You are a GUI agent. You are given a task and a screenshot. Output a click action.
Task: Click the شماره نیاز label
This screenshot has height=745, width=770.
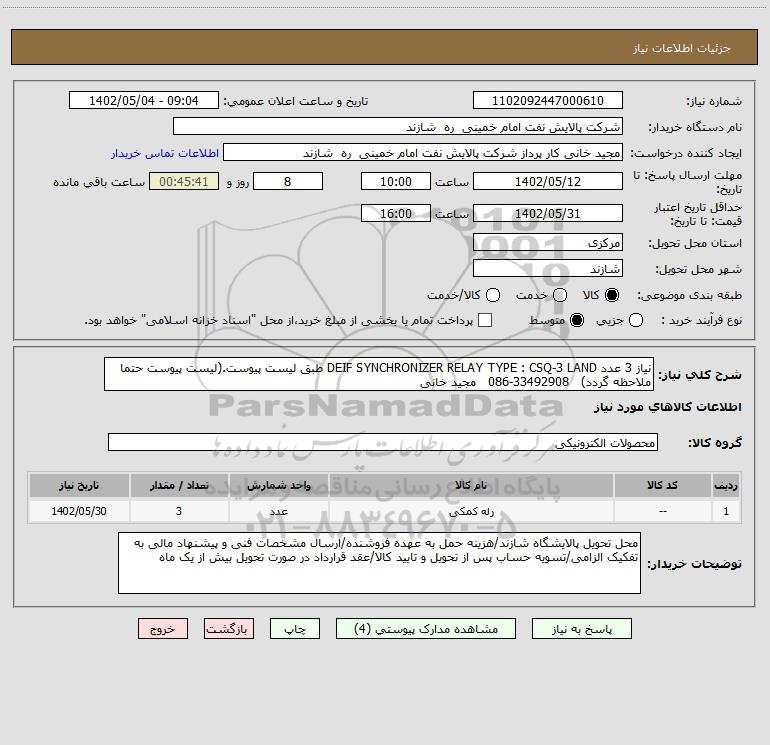[x=714, y=101]
